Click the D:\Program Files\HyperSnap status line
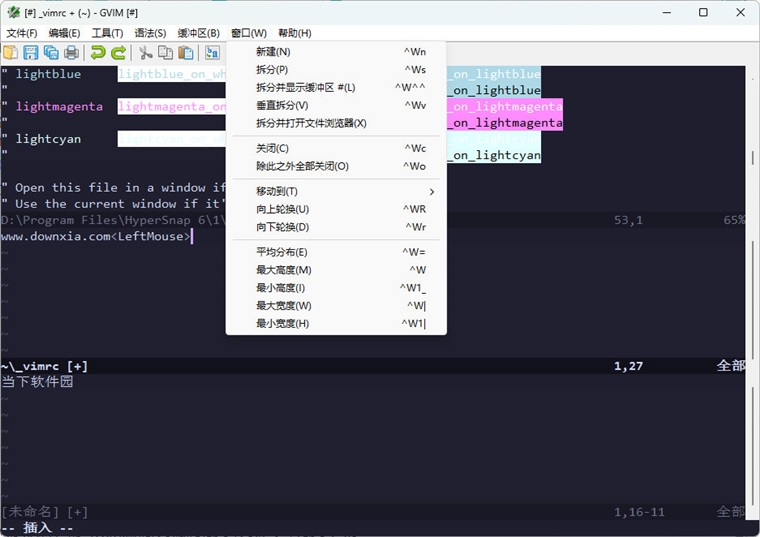Viewport: 760px width, 537px height. 373,220
